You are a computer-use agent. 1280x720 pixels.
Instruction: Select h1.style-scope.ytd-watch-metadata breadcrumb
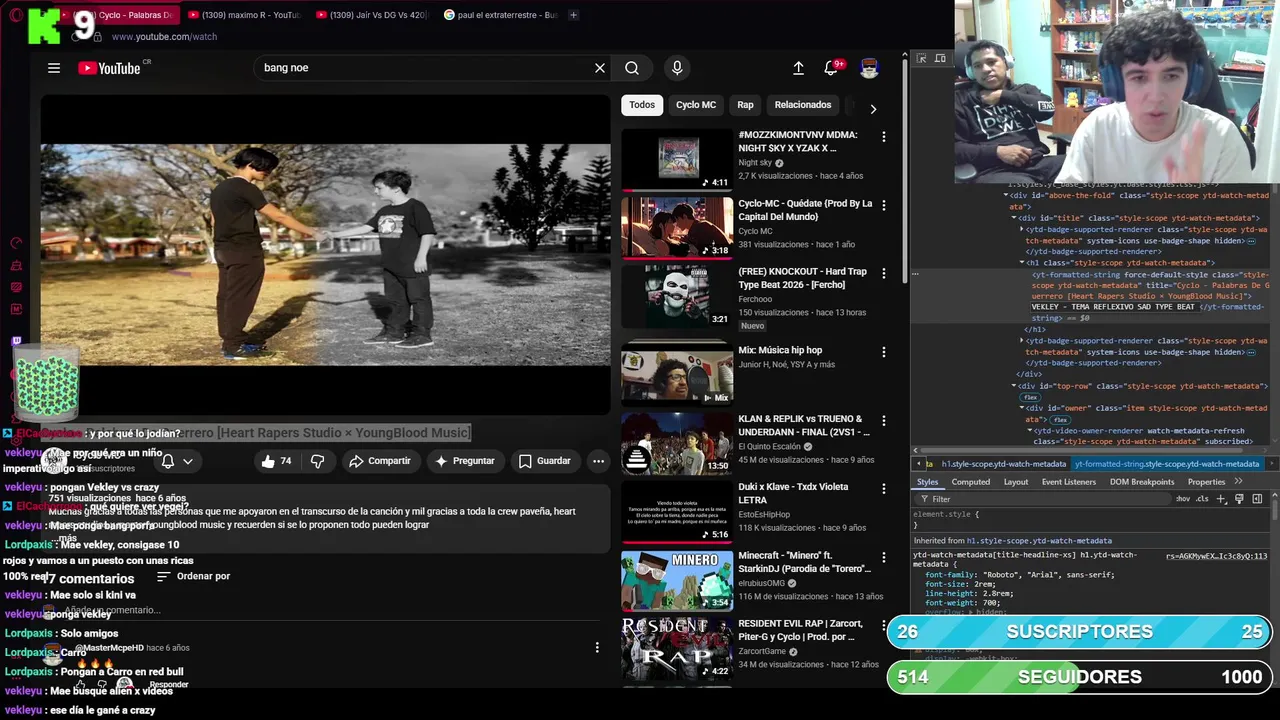1003,464
